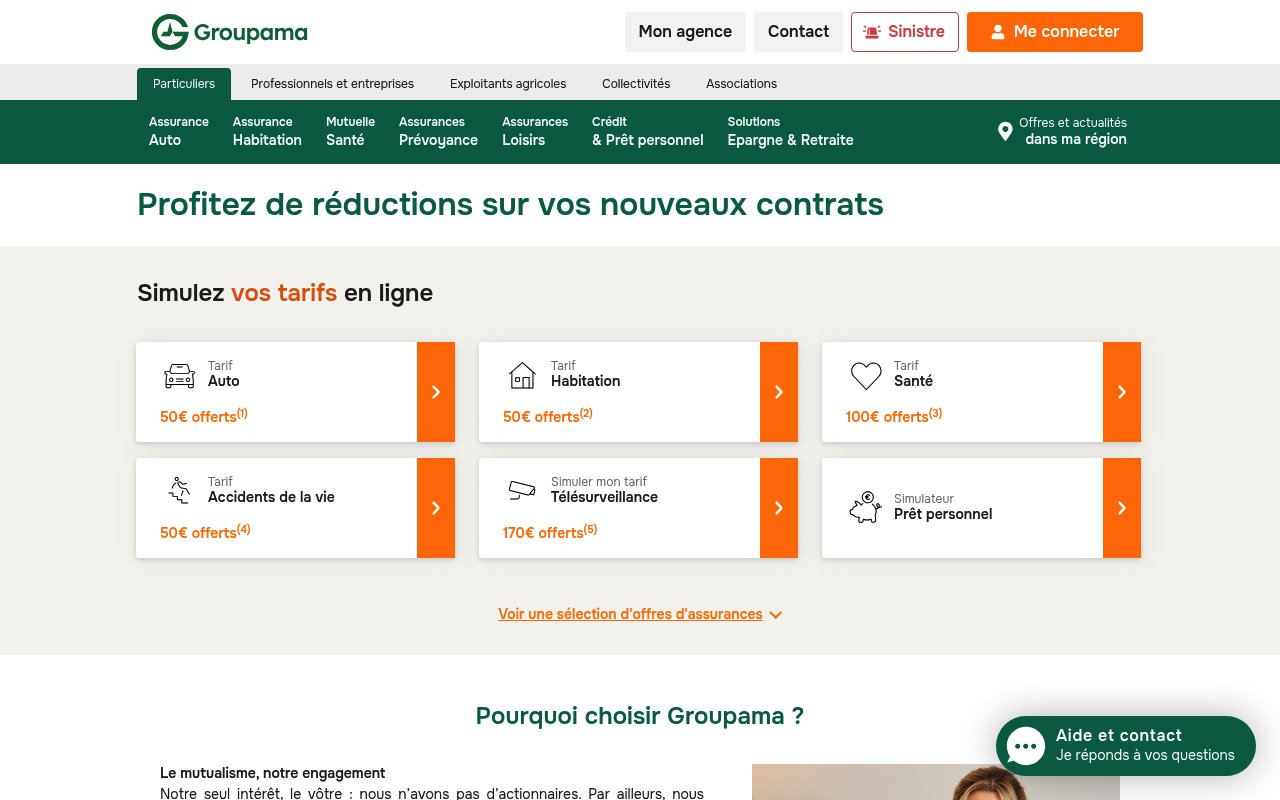
Task: Click the 'Tarif Habitation' card title
Action: click(x=586, y=374)
